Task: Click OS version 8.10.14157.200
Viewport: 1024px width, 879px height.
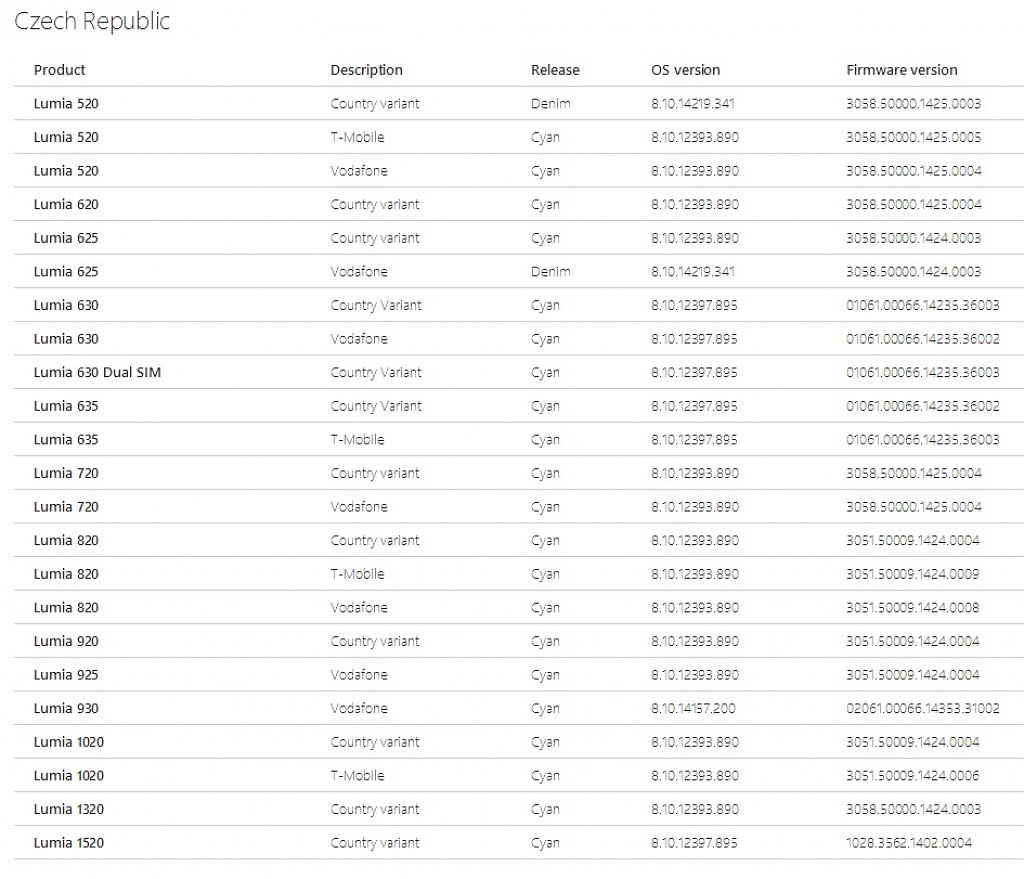Action: (x=693, y=708)
